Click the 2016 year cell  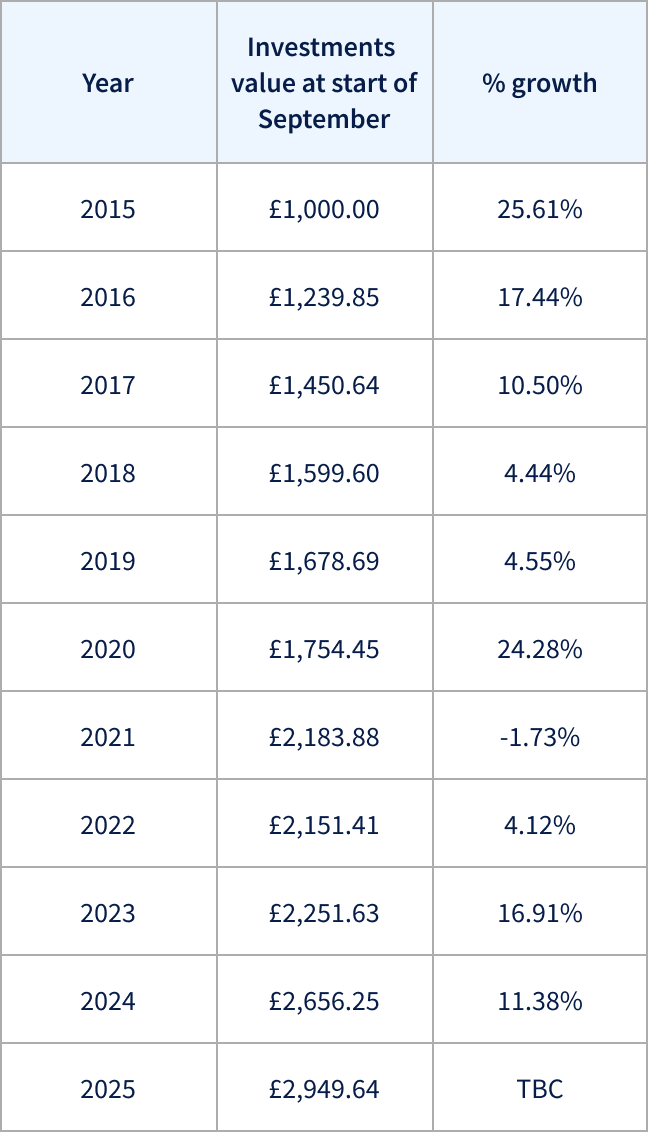point(108,298)
